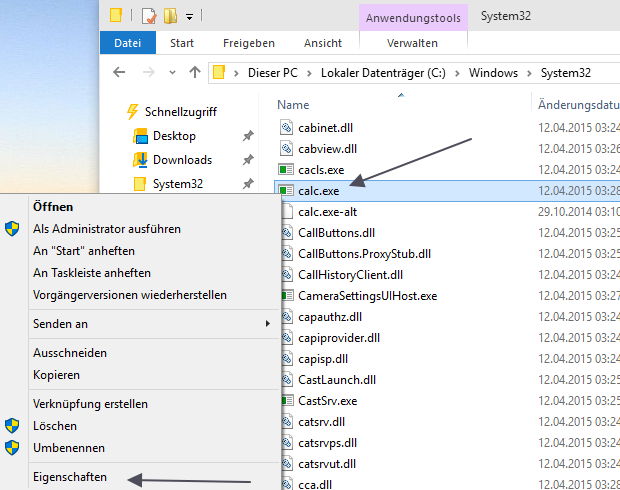Viewport: 620px width, 490px height.
Task: Open the pinned System32 folder in navigation
Action: tap(168, 184)
